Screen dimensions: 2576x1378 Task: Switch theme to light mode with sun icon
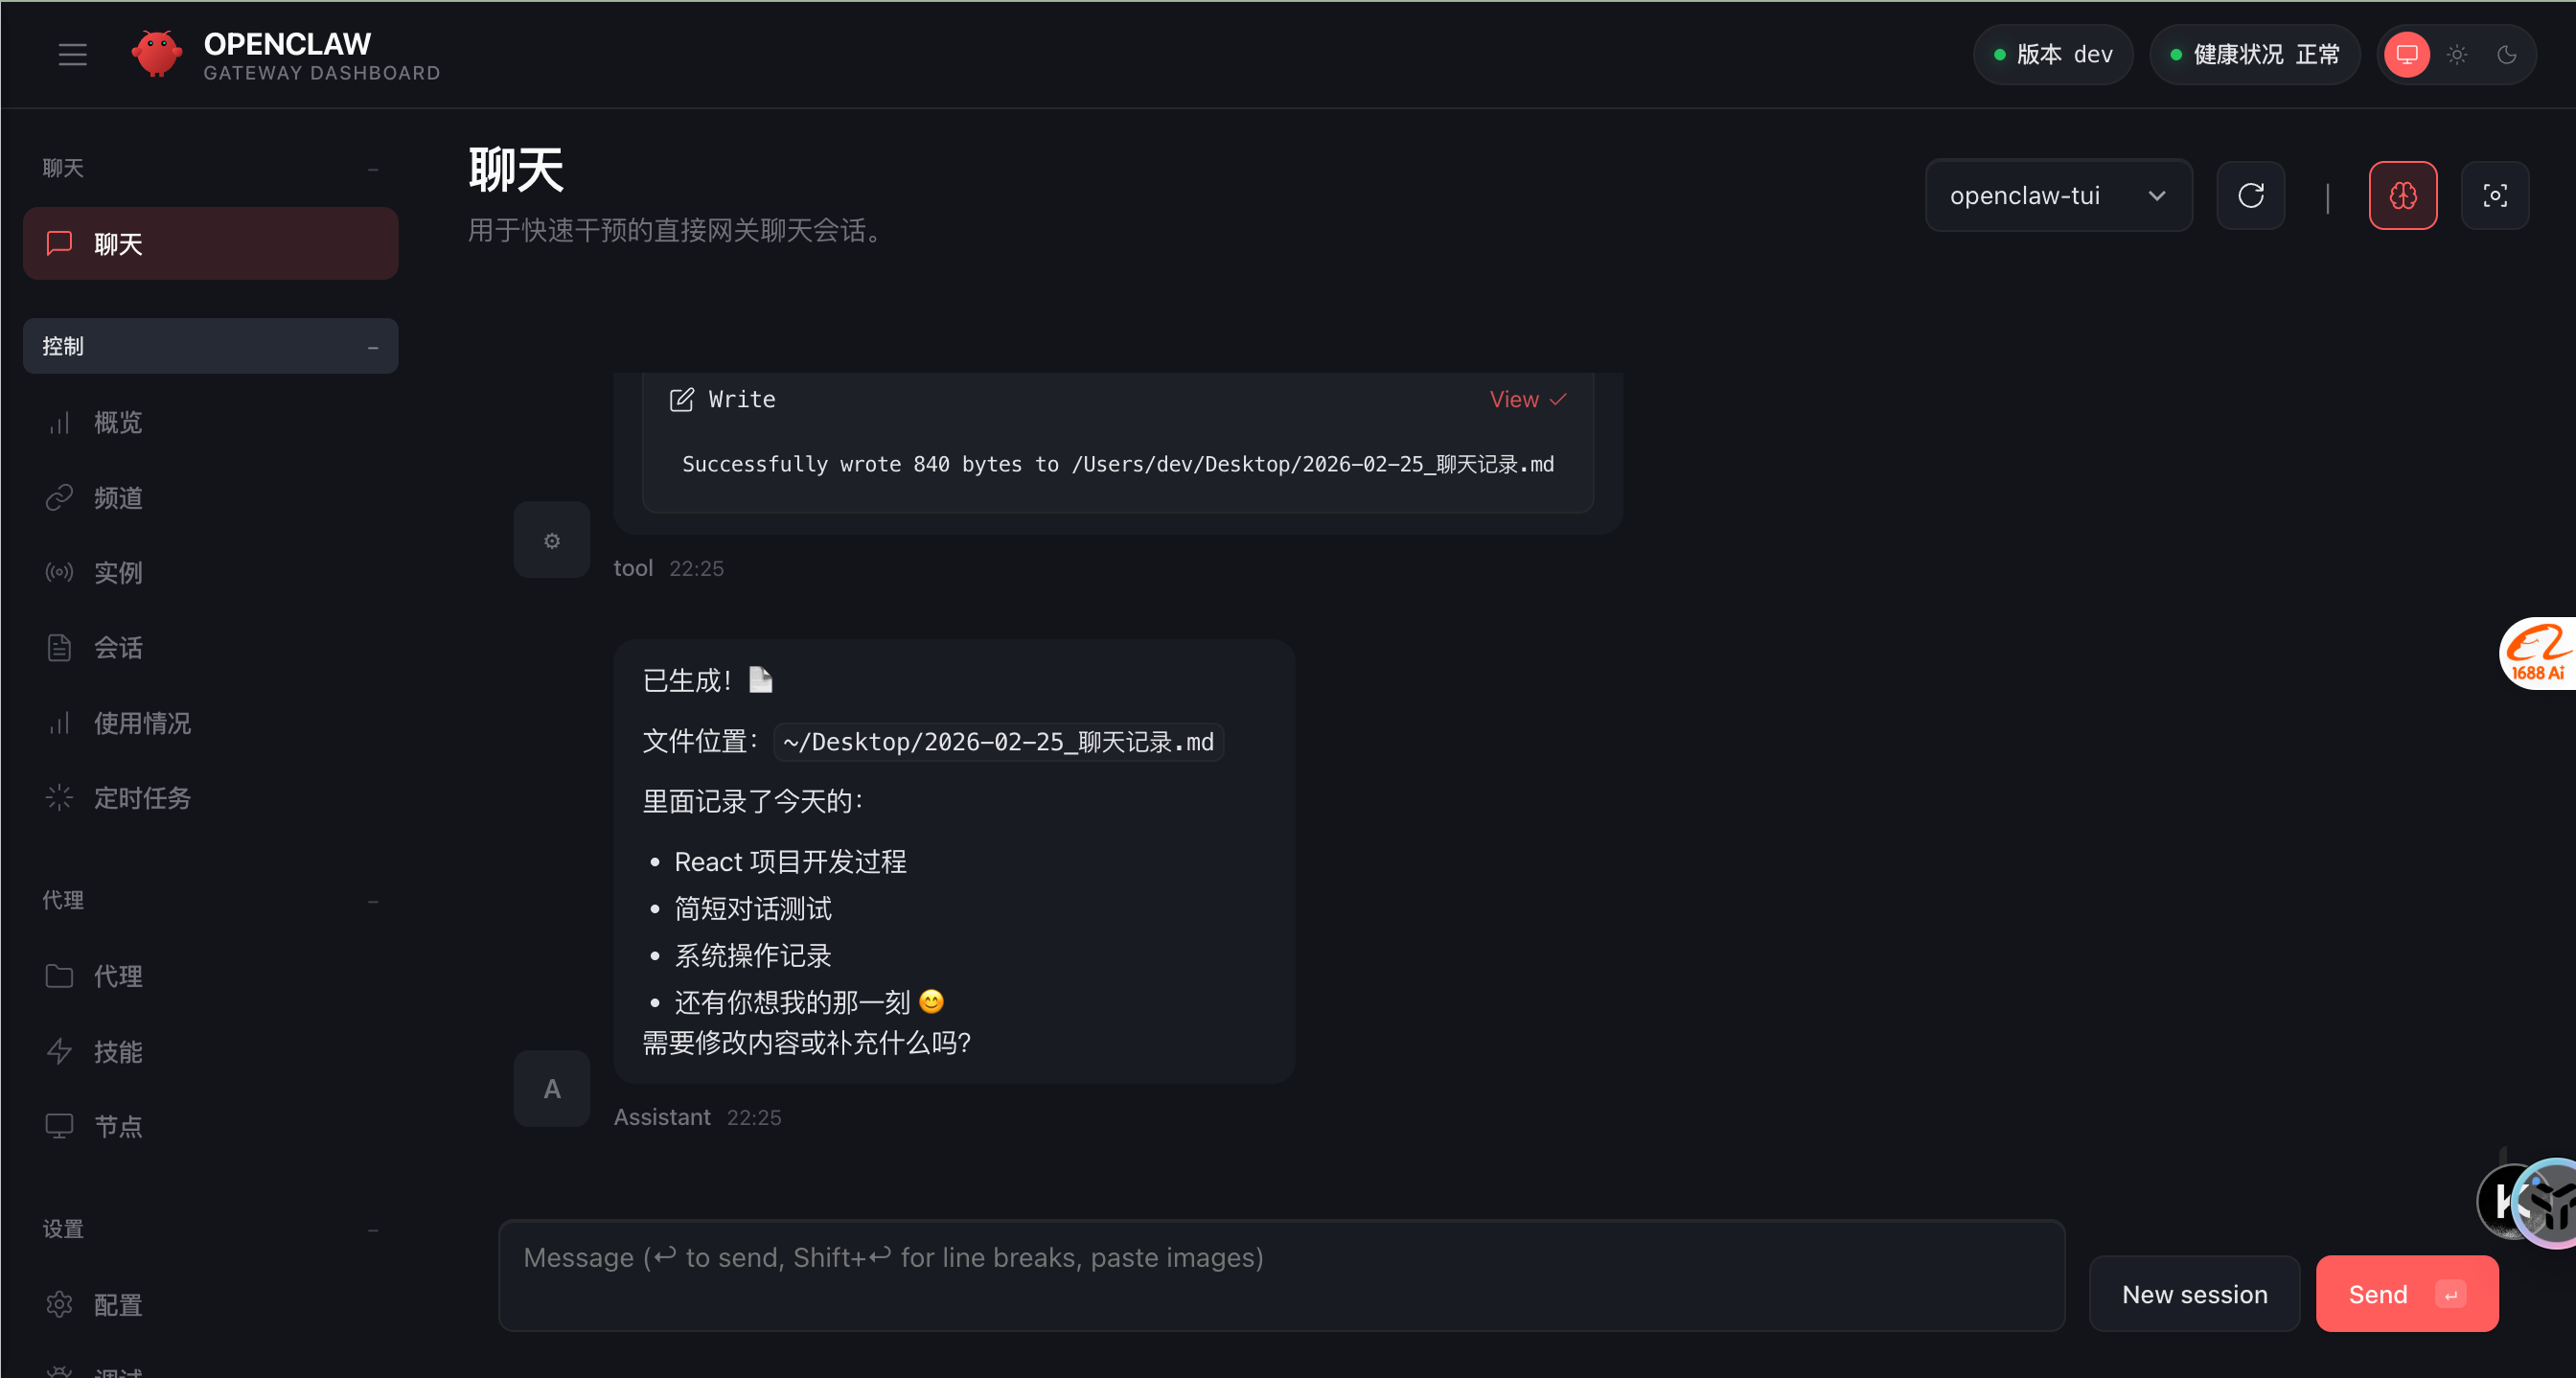[2457, 54]
